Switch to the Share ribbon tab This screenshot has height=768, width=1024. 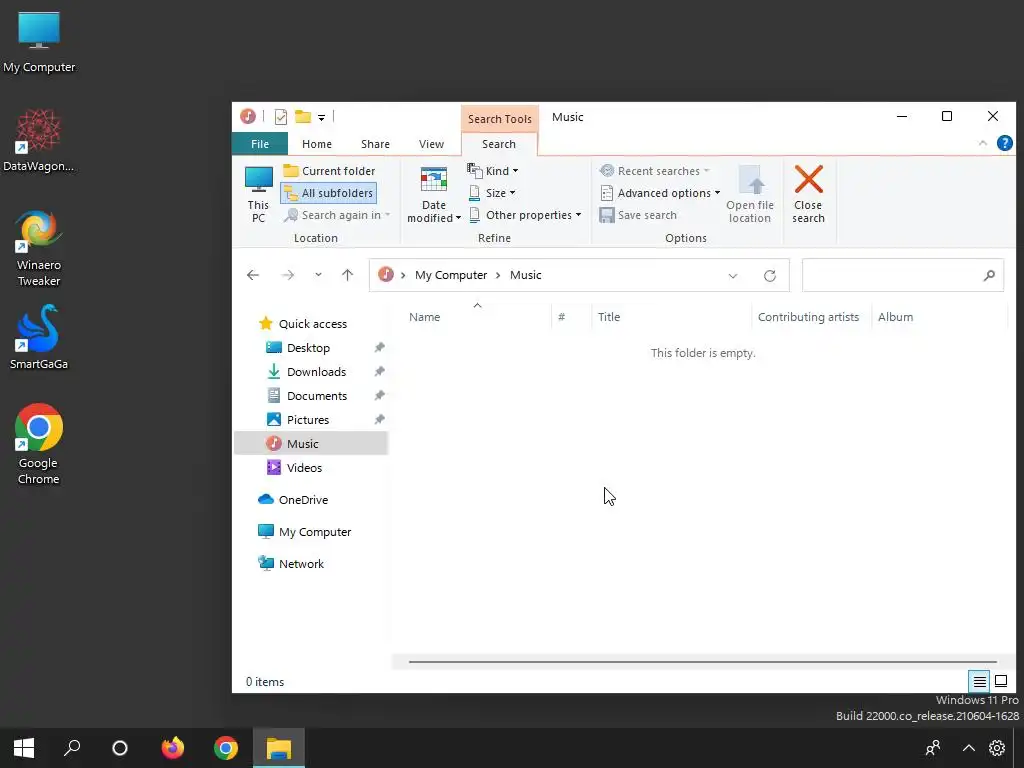pos(376,144)
